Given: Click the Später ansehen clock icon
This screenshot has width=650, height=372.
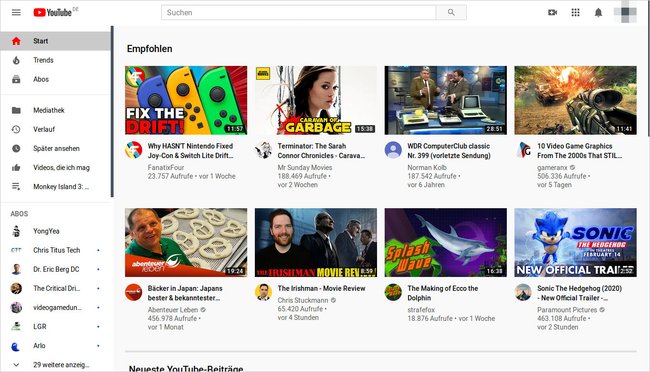Looking at the screenshot, I should 16,148.
